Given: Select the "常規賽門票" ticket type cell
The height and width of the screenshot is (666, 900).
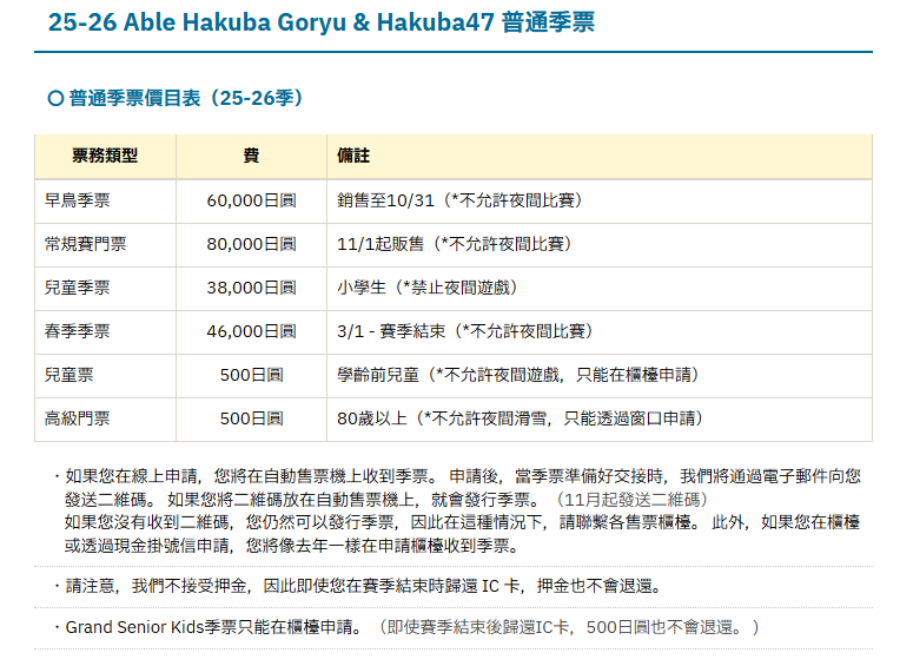Looking at the screenshot, I should [105, 245].
